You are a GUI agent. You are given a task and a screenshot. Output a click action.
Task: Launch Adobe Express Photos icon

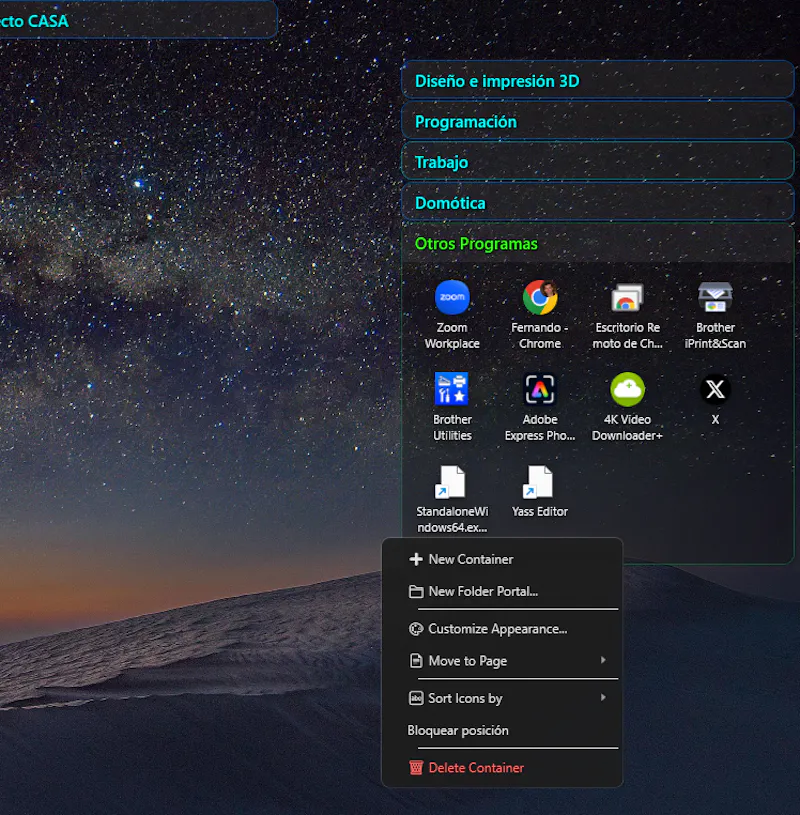(540, 407)
